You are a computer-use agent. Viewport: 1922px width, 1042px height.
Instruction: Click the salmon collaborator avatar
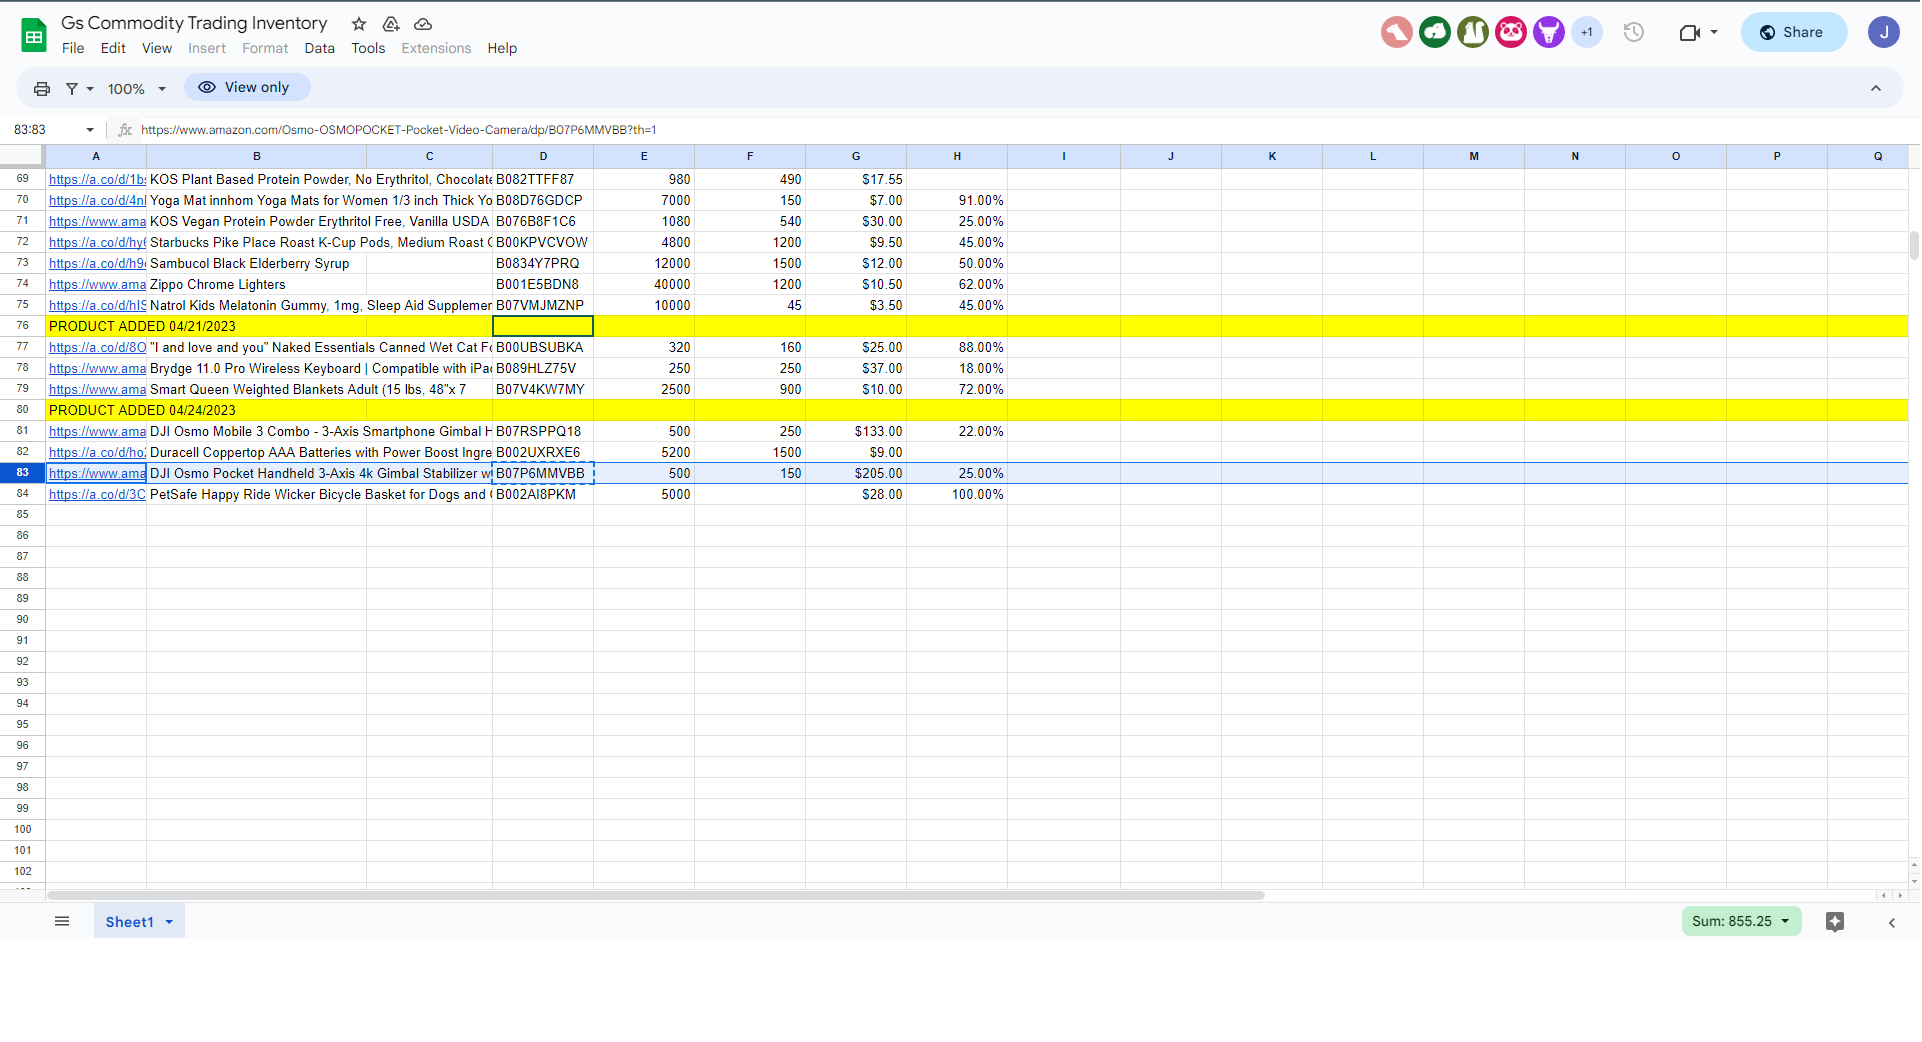pyautogui.click(x=1397, y=33)
